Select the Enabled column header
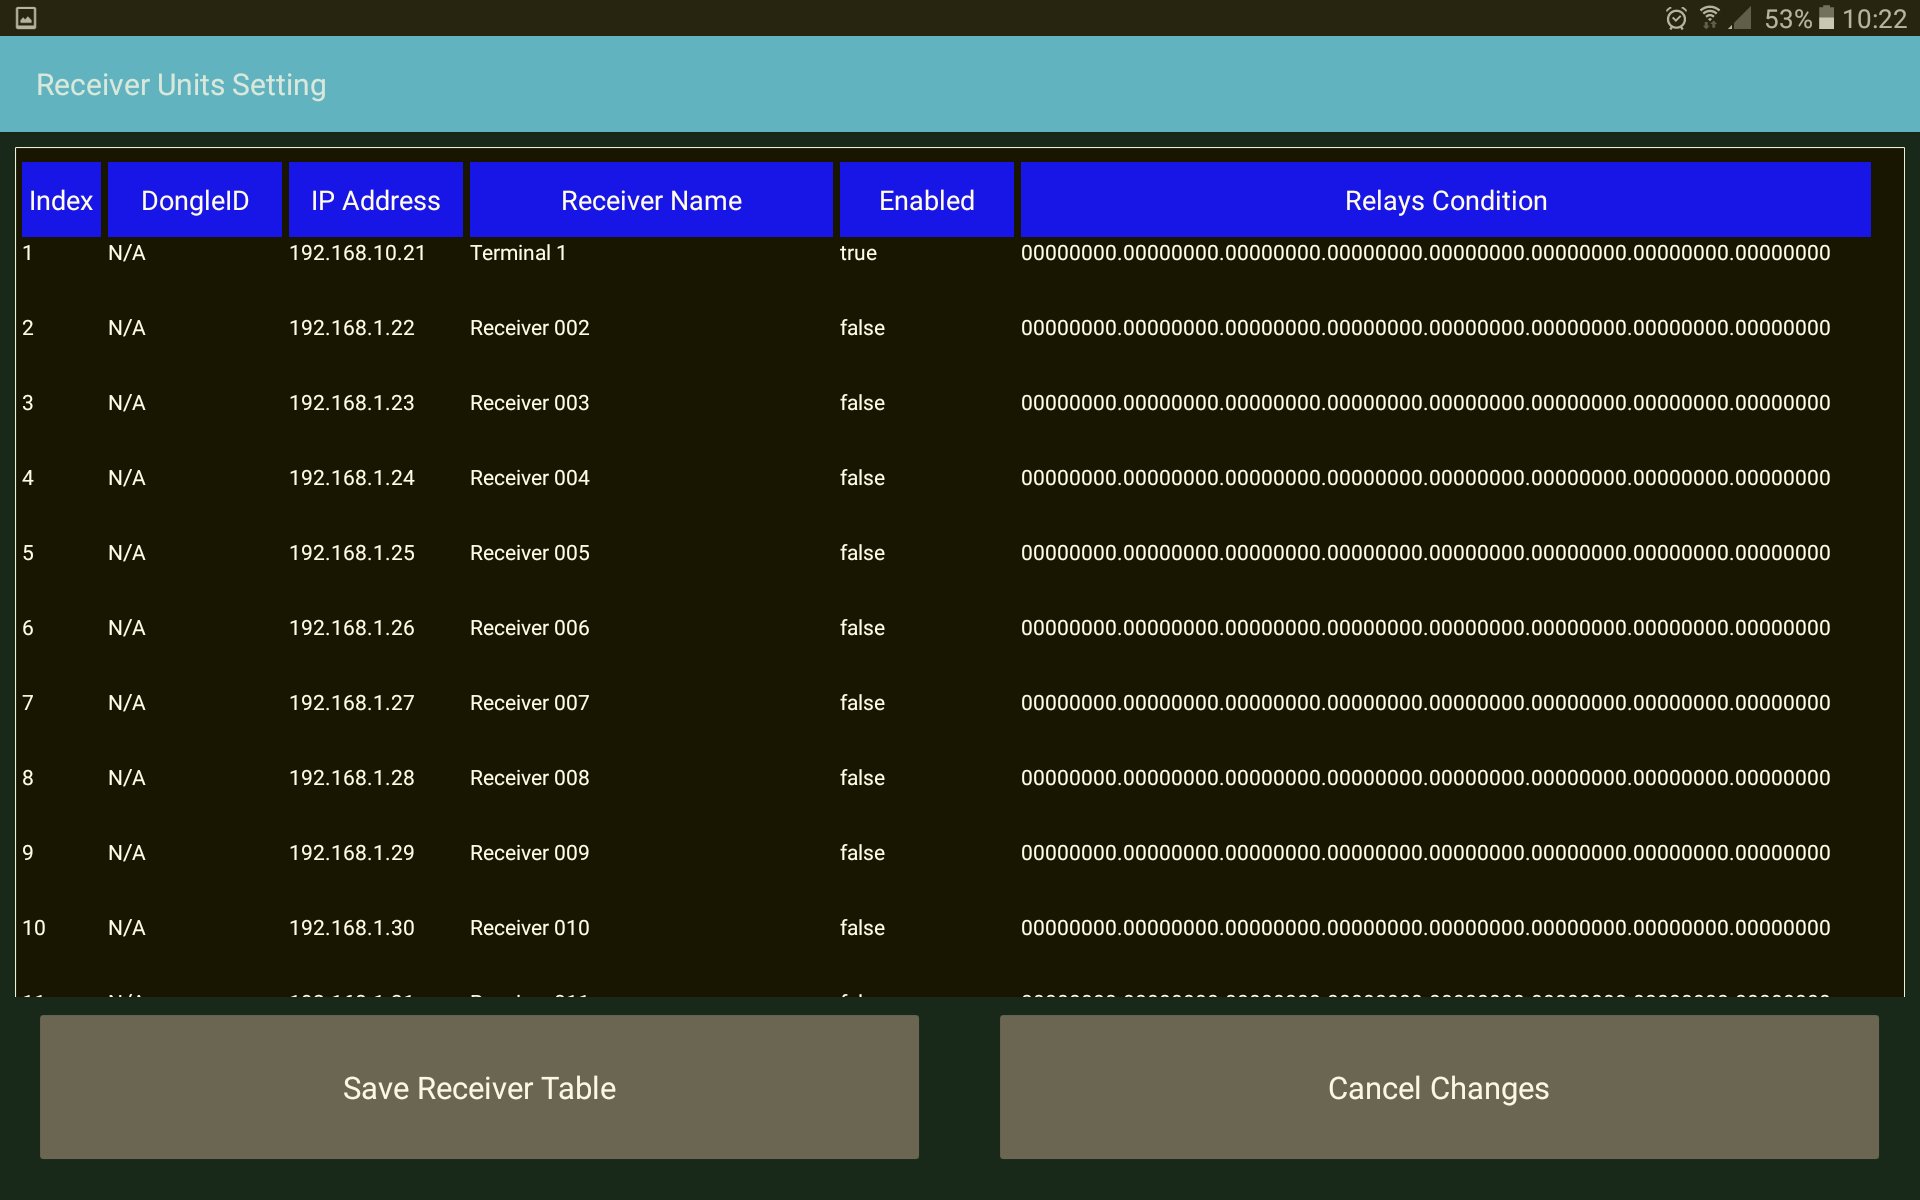The height and width of the screenshot is (1200, 1920). point(927,200)
